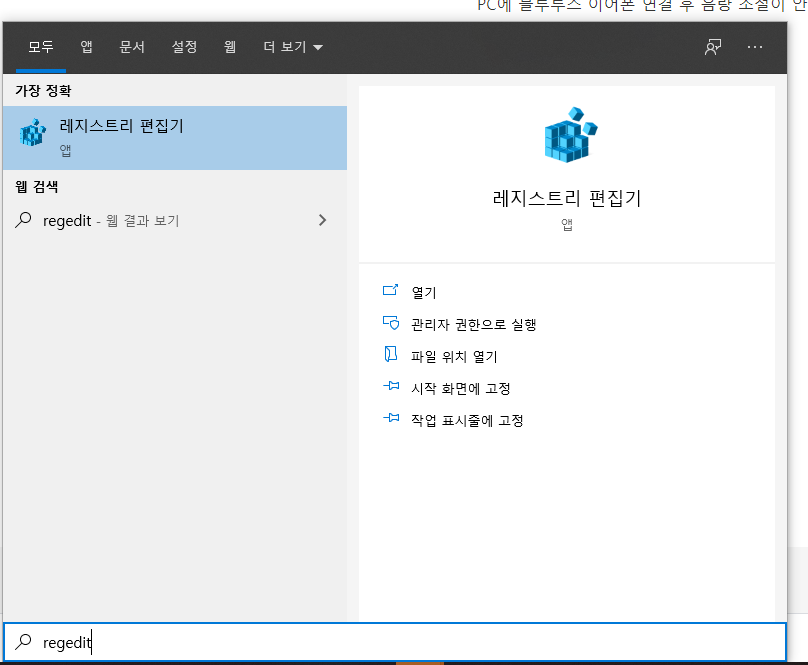Click the 레지스트리 편집기 title in preview pane
Viewport: 808px width, 665px height.
[x=567, y=198]
